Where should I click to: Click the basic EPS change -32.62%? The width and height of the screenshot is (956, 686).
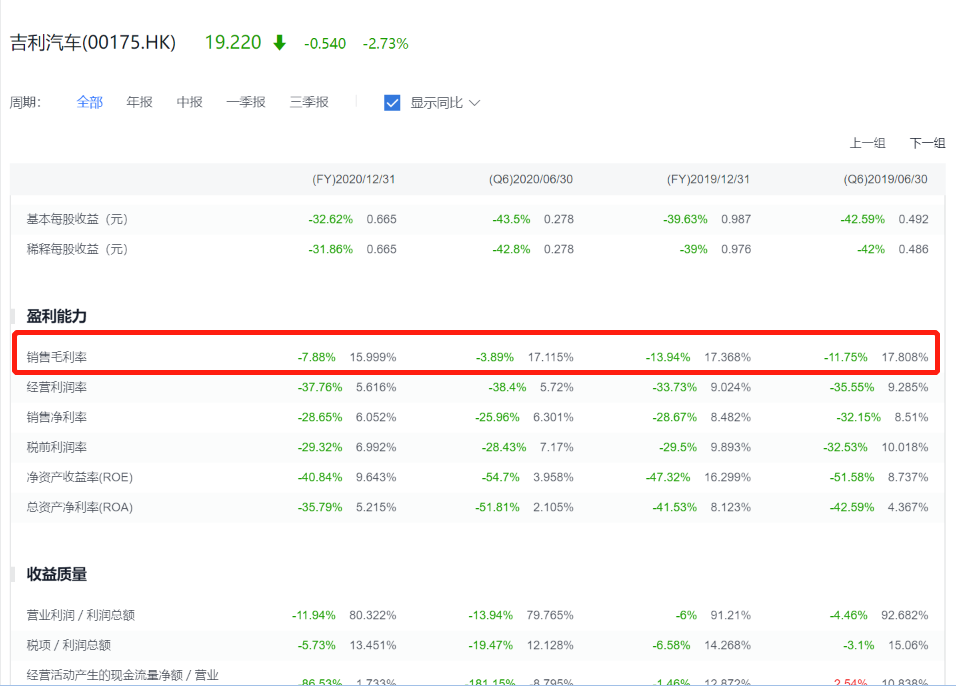(330, 220)
